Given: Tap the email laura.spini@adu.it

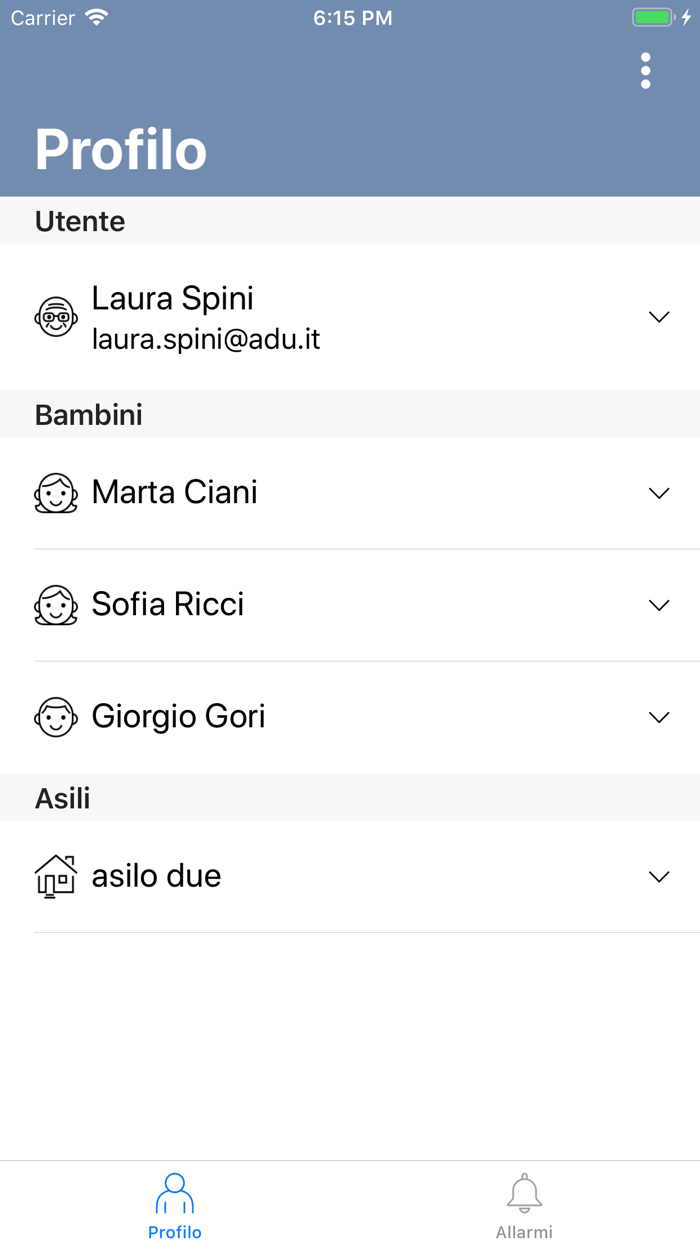Looking at the screenshot, I should [206, 339].
